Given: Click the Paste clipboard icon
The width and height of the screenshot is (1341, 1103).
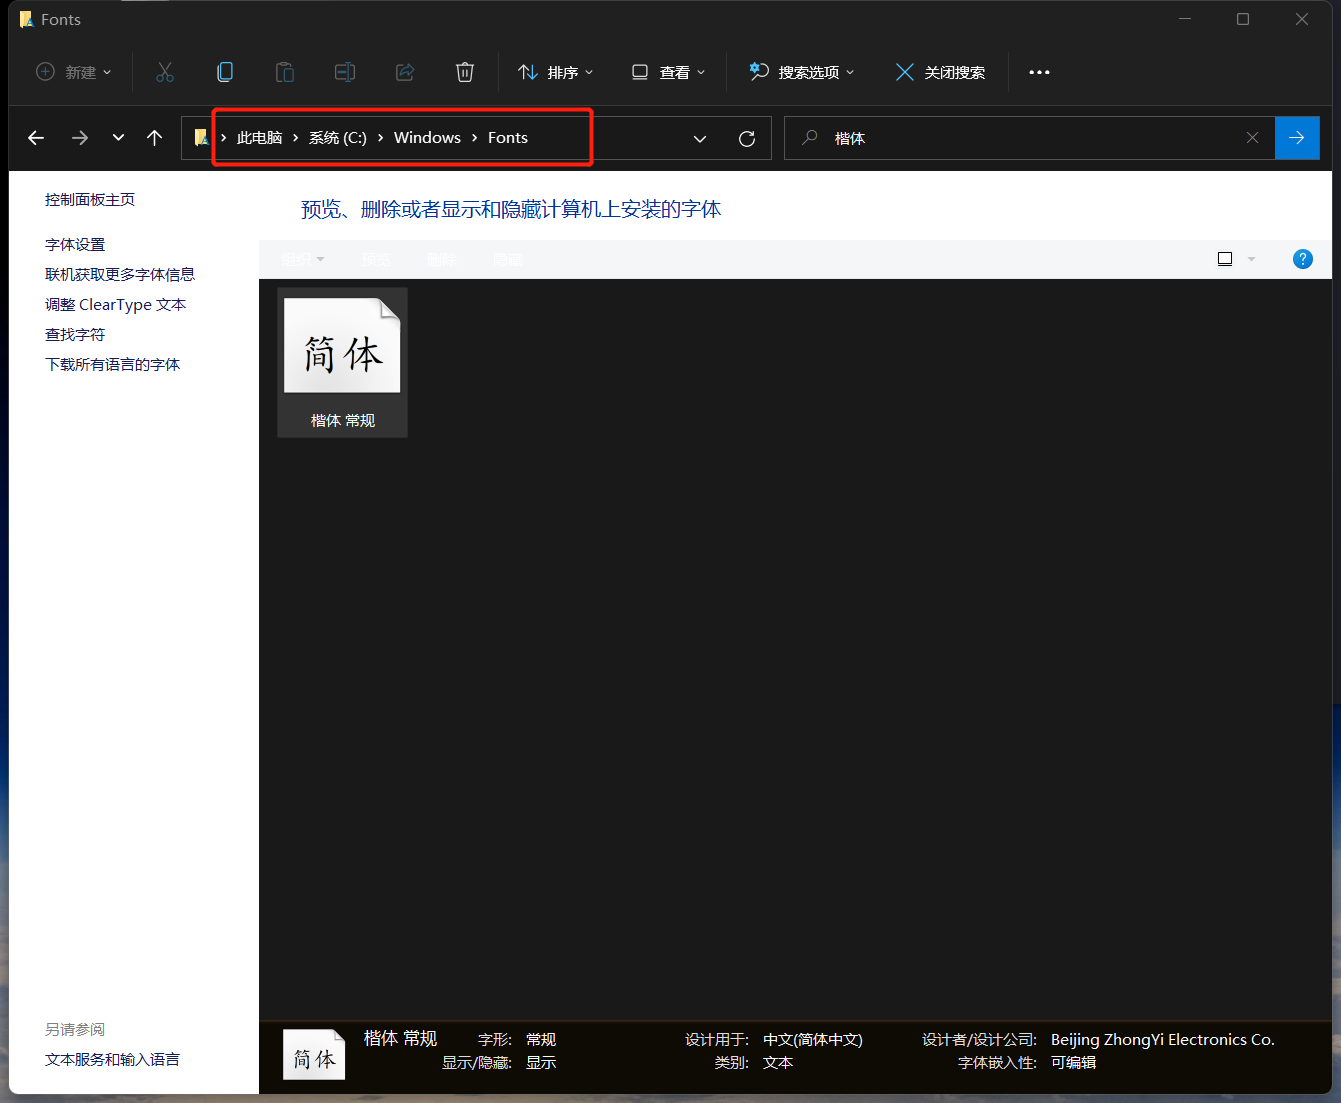Looking at the screenshot, I should pyautogui.click(x=285, y=72).
